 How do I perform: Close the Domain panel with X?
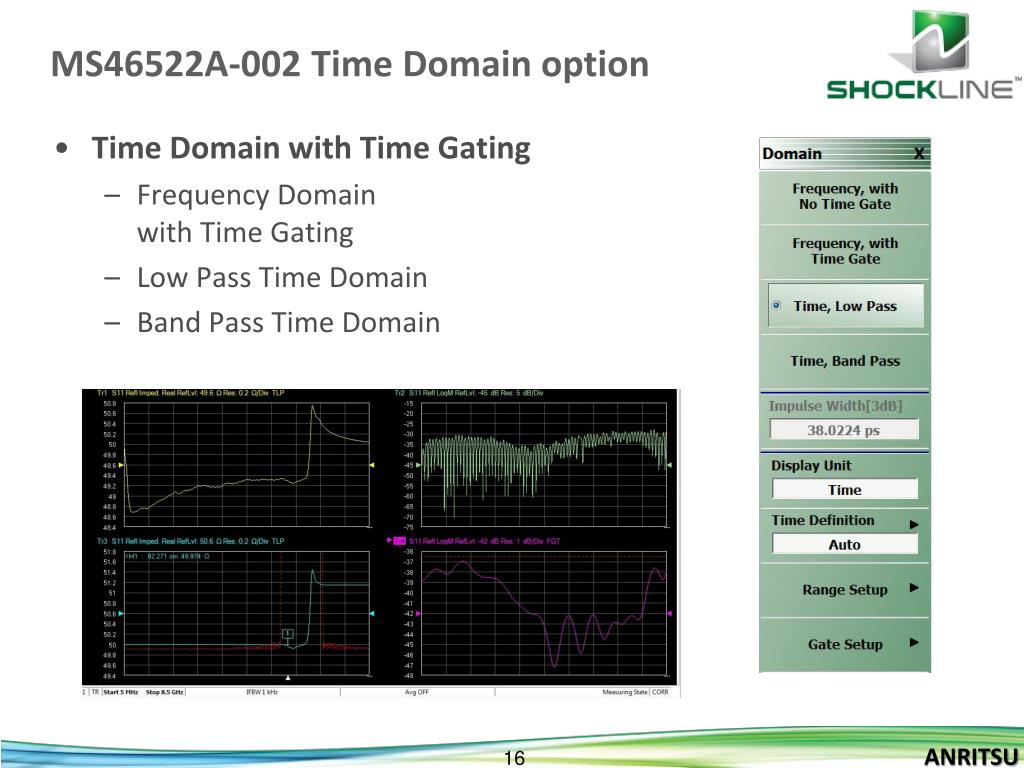pyautogui.click(x=918, y=153)
